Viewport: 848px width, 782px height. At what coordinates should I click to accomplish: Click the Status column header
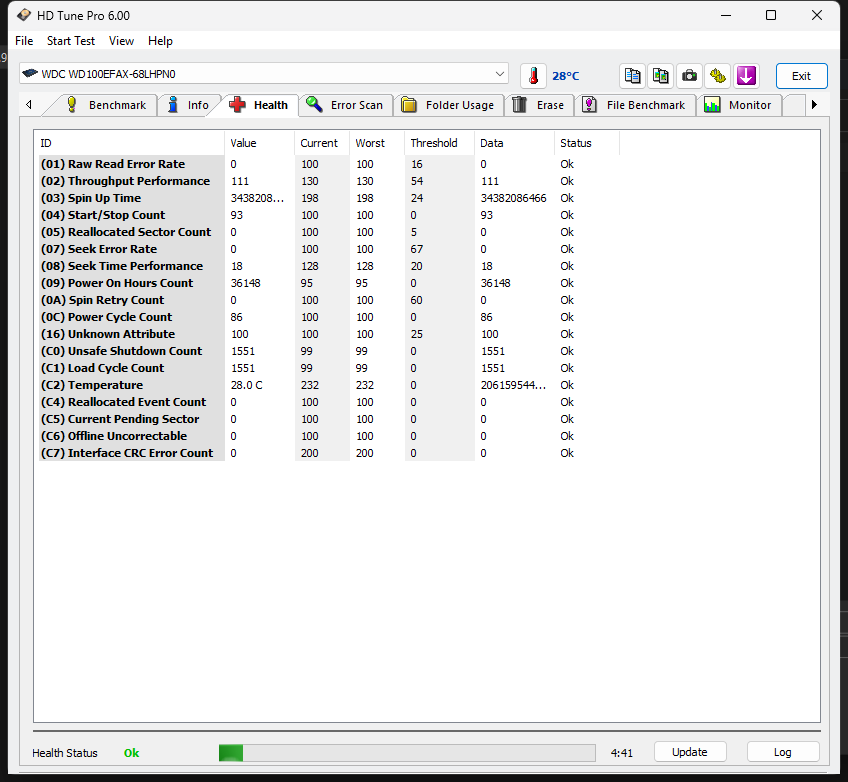point(586,143)
